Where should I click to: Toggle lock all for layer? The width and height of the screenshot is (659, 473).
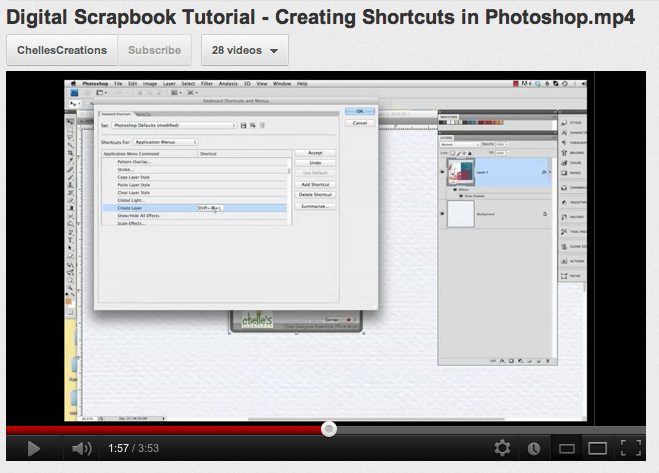click(470, 153)
